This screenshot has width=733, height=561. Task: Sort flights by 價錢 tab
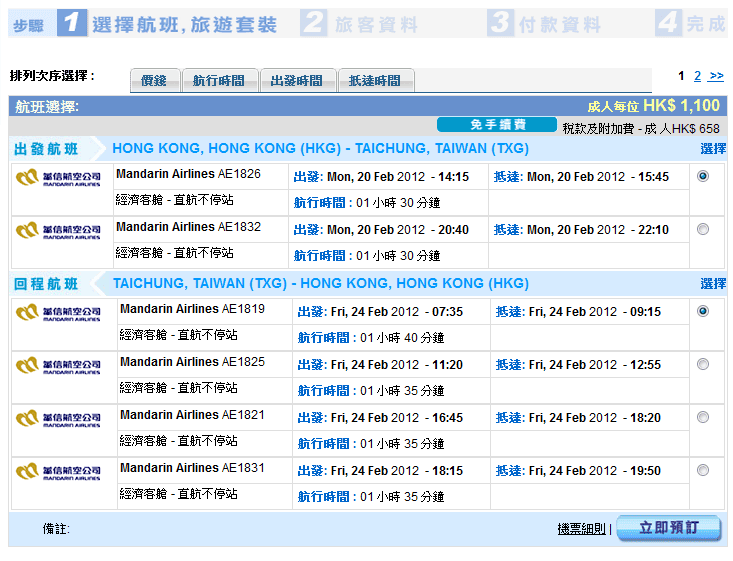pos(154,81)
